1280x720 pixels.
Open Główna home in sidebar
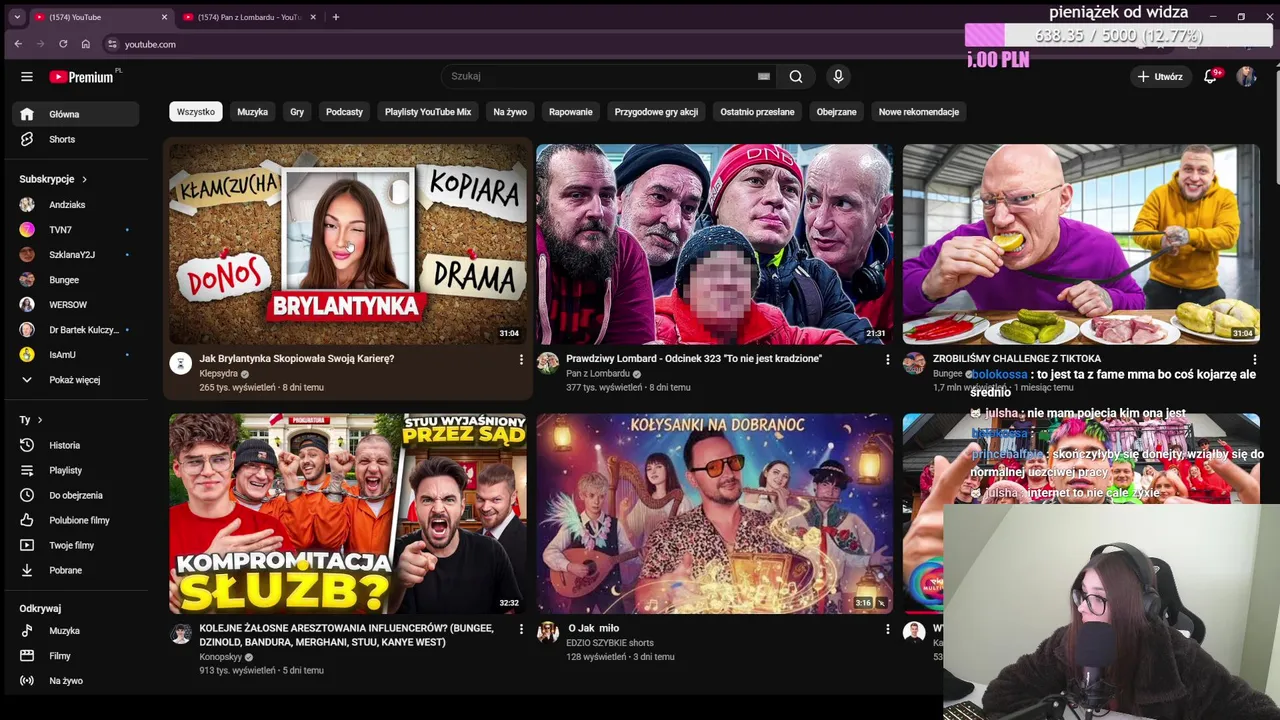pyautogui.click(x=76, y=114)
